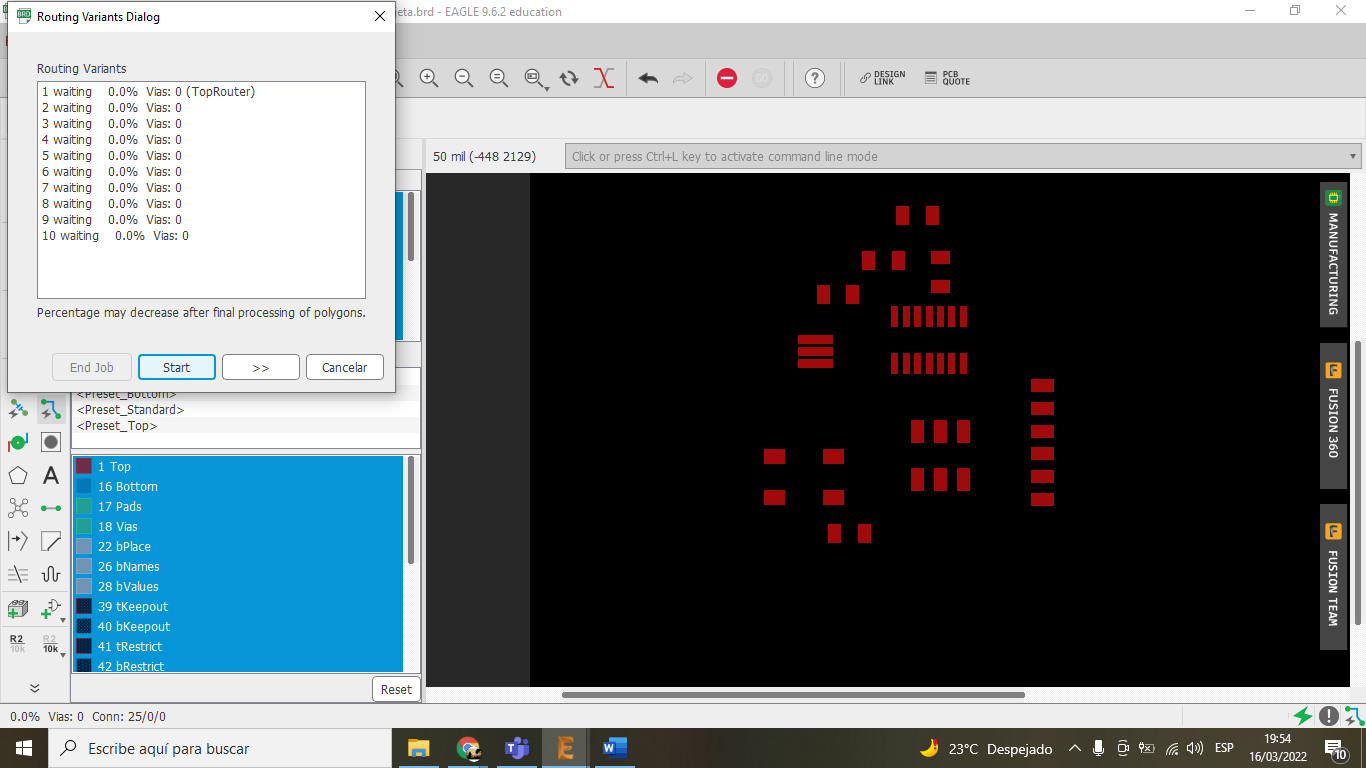Open the command line history dropdown
Screen dimensions: 1366x768
pyautogui.click(x=1354, y=157)
